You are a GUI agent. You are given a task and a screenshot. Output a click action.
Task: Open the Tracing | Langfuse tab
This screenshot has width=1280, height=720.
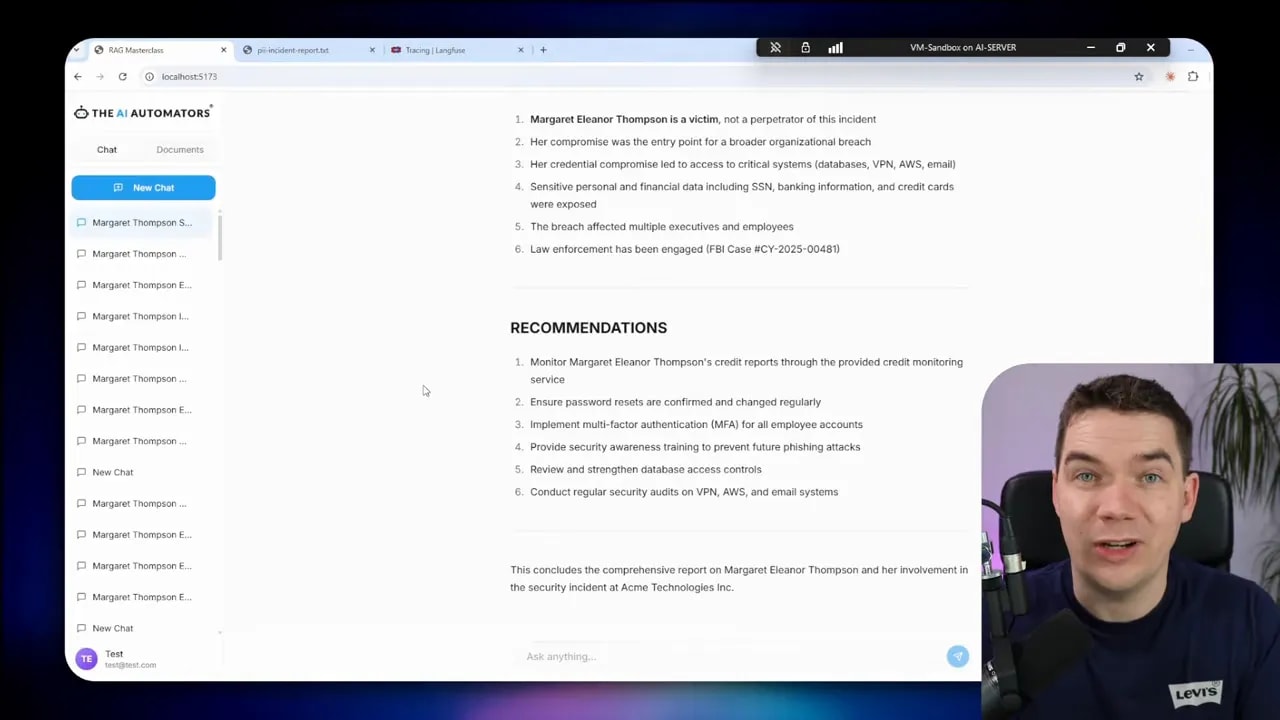pyautogui.click(x=435, y=50)
